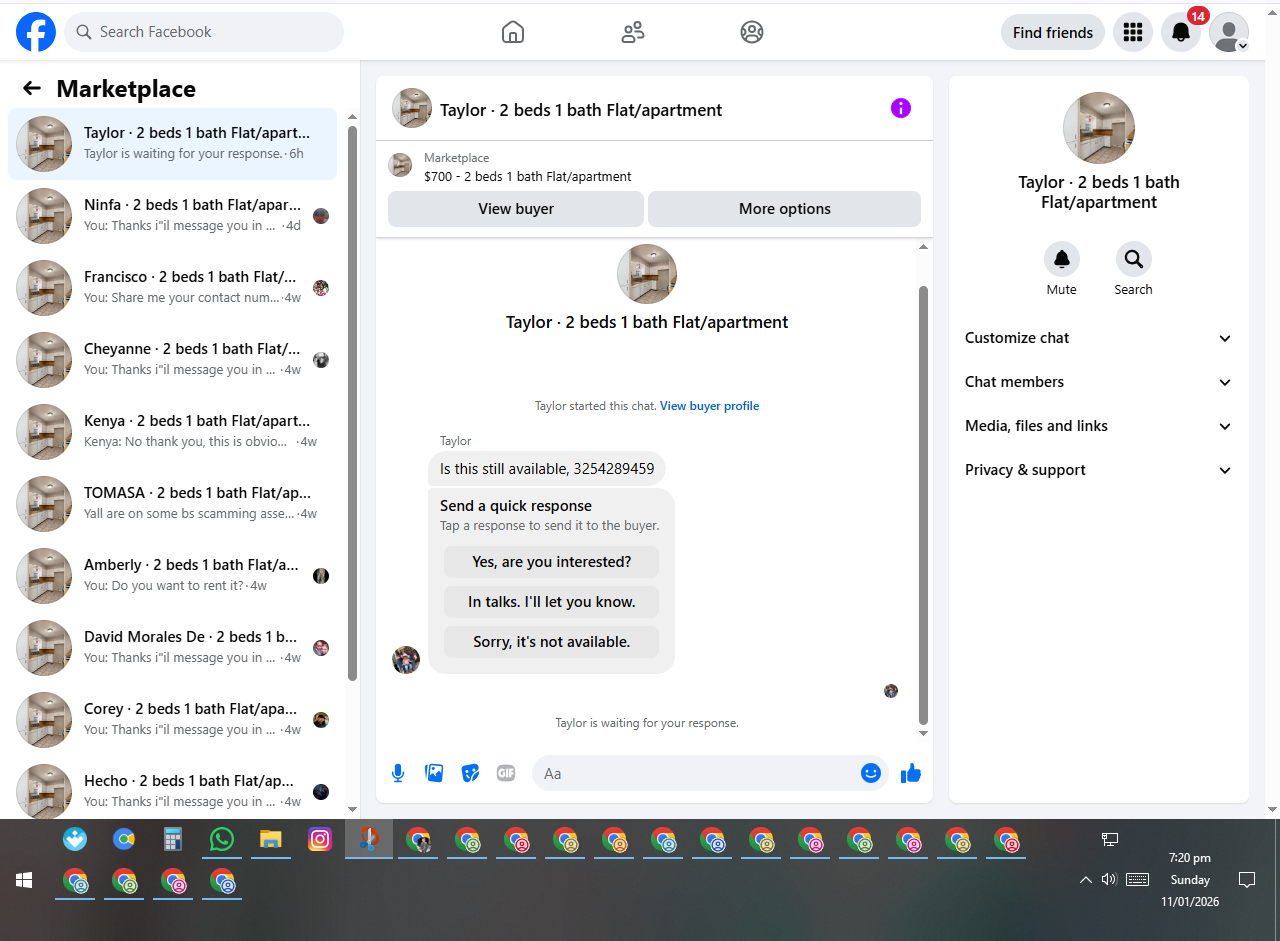The image size is (1280, 941).
Task: Click the View buyer button
Action: (516, 209)
